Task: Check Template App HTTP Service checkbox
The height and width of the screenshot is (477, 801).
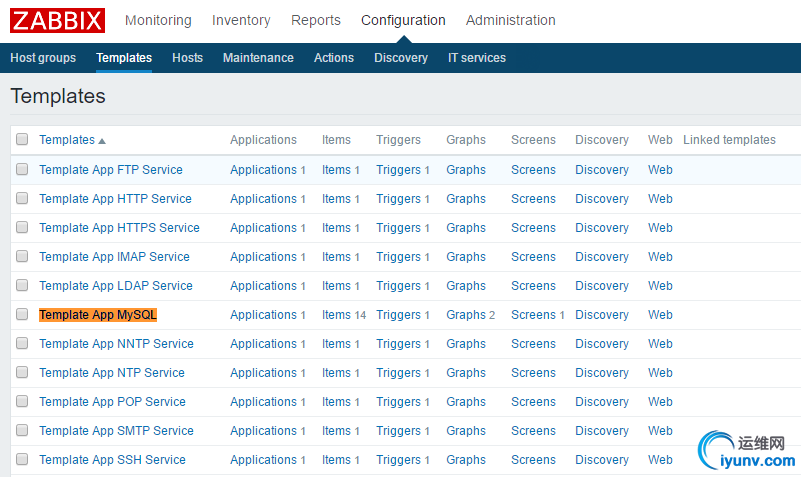Action: pos(22,198)
